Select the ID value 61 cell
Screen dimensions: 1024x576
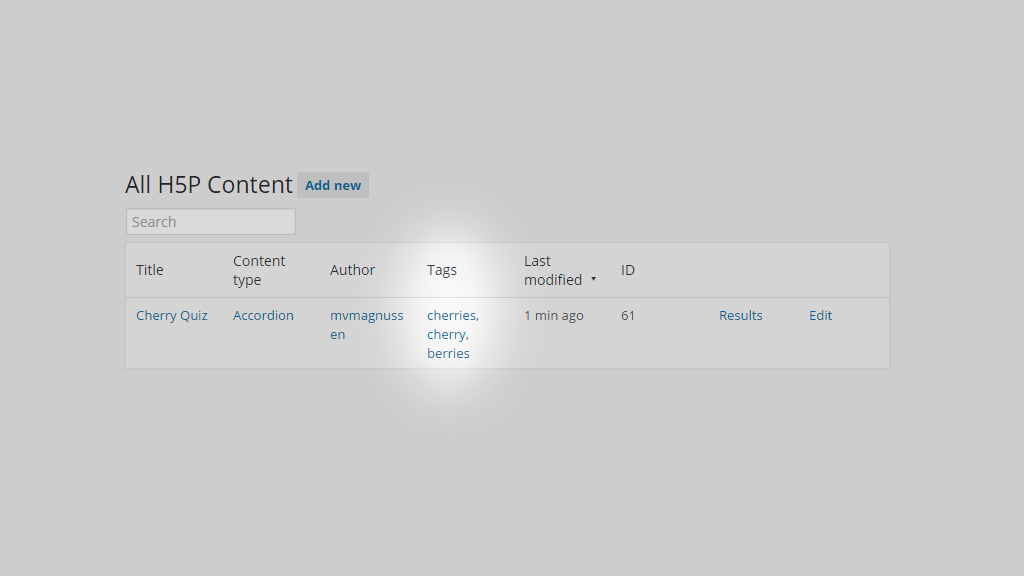pyautogui.click(x=628, y=315)
